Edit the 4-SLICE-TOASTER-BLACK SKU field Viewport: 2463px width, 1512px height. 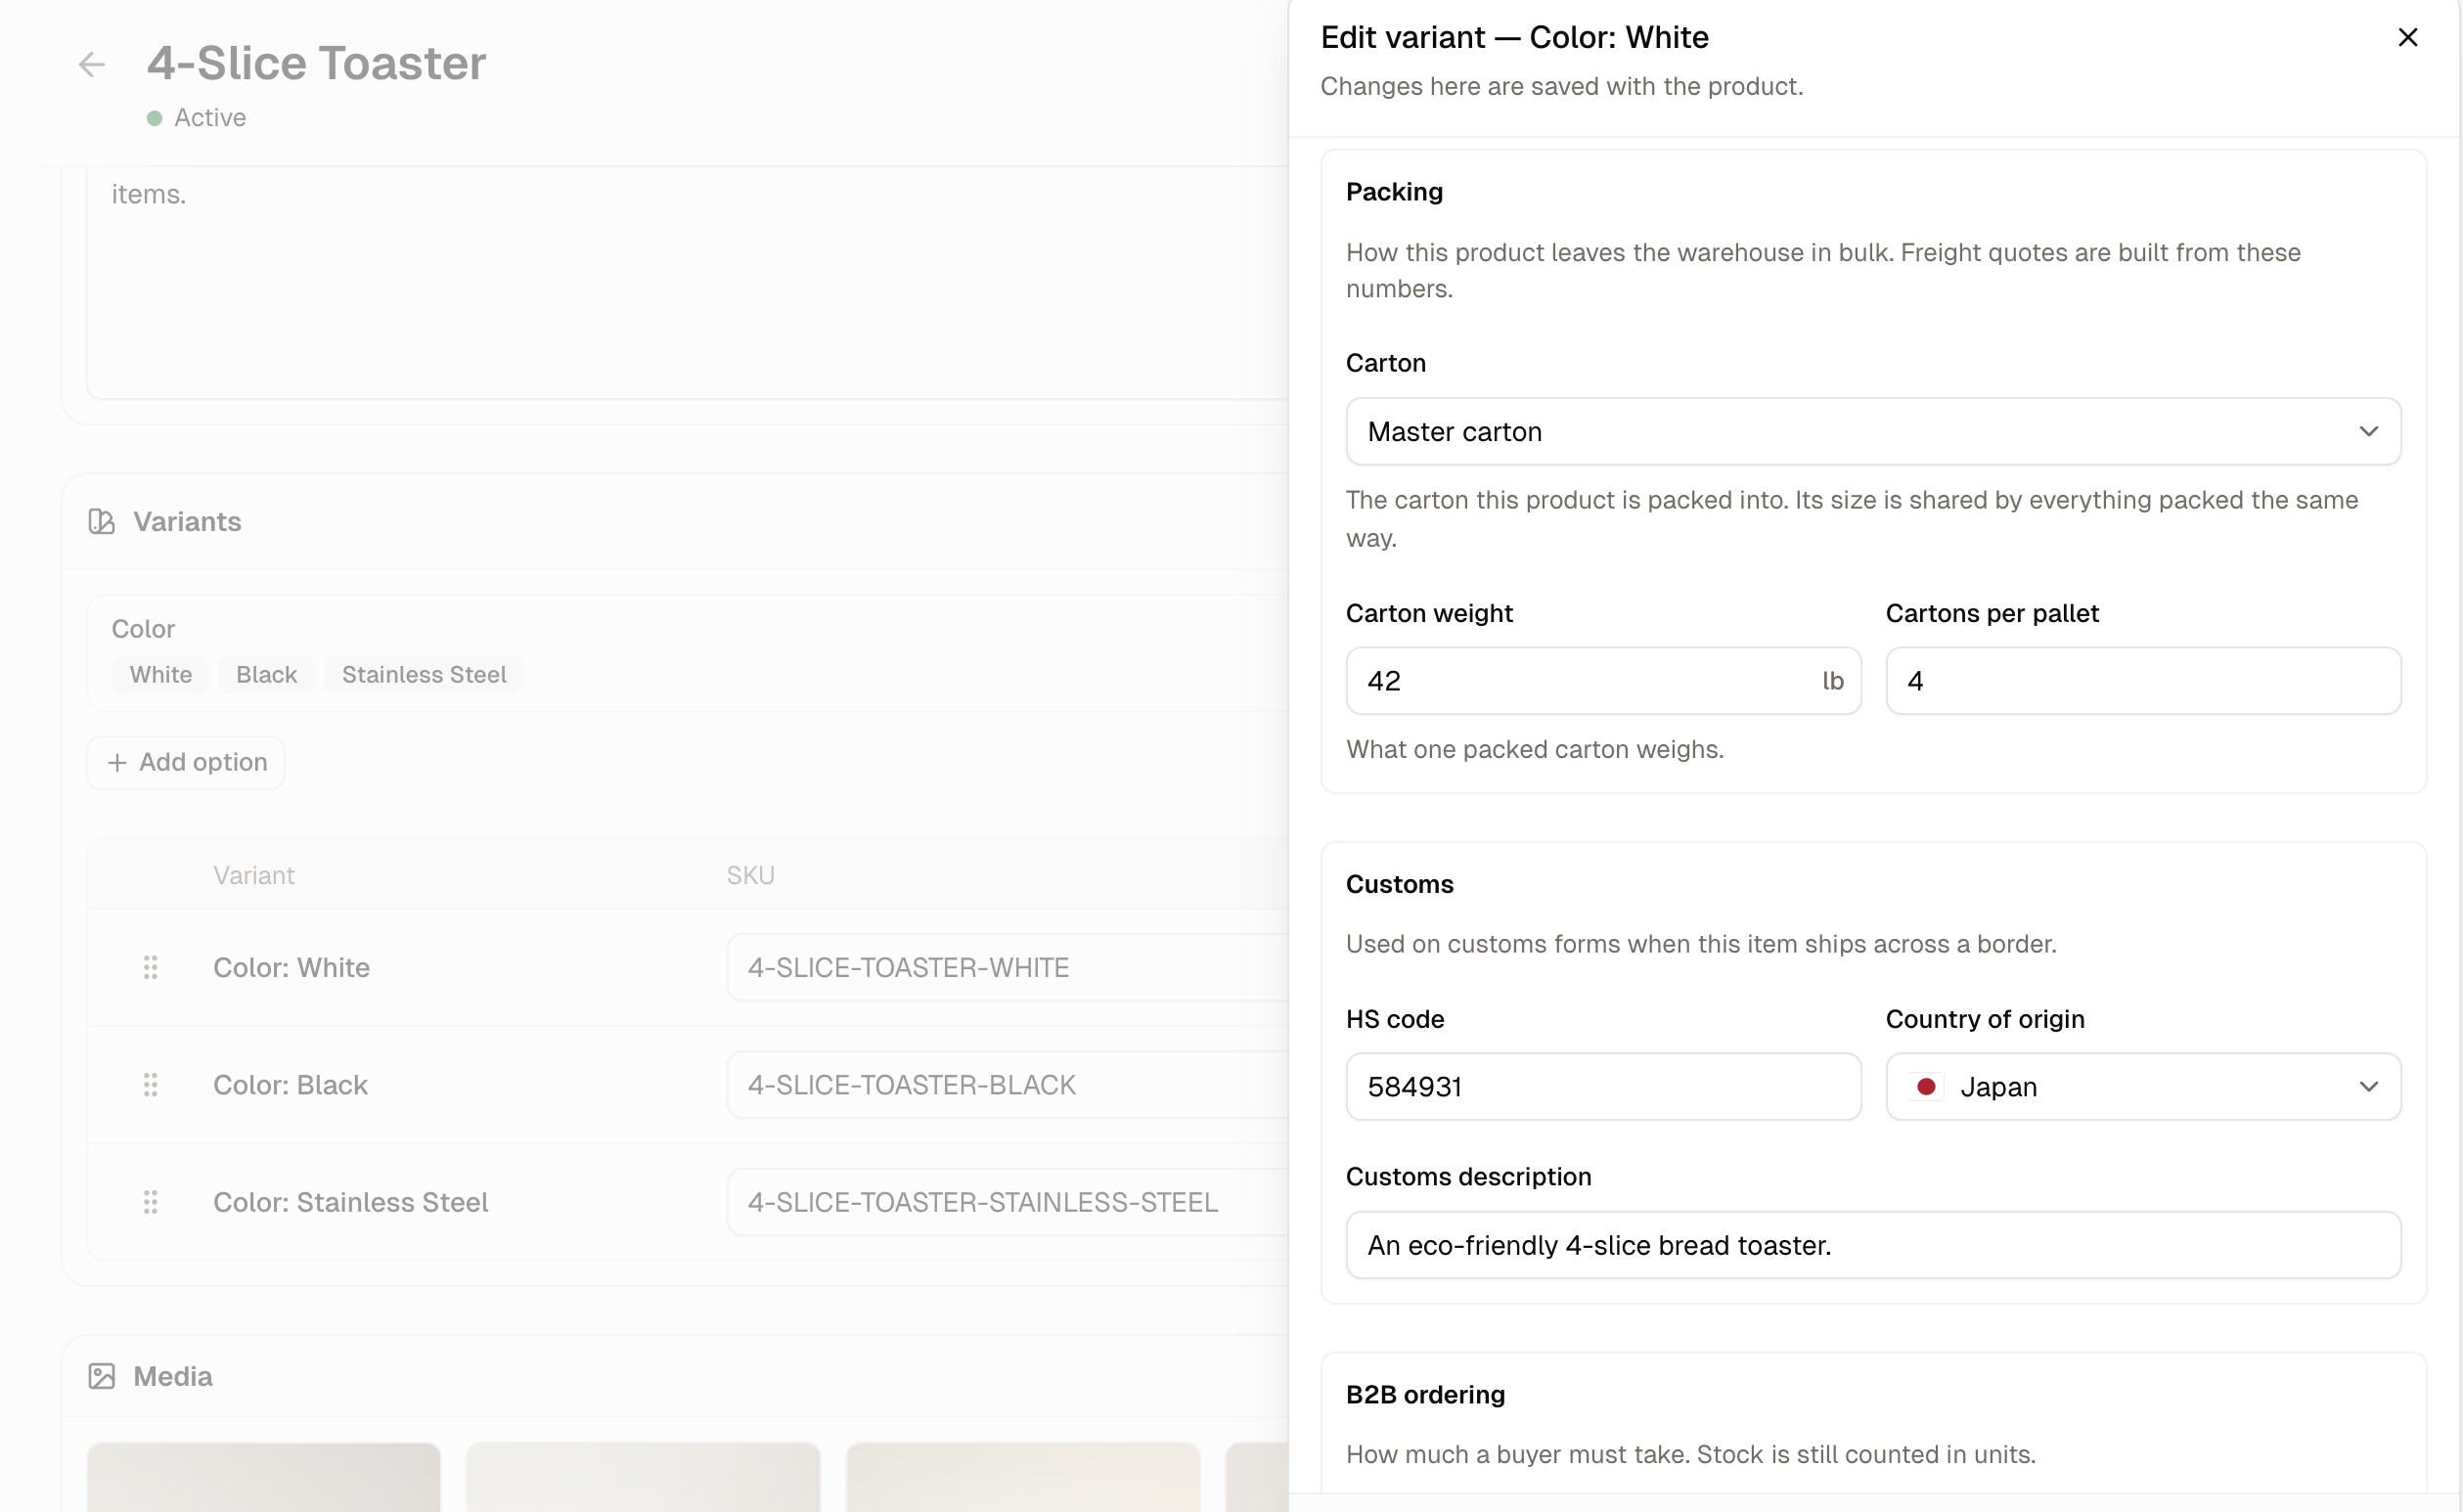point(1008,1084)
